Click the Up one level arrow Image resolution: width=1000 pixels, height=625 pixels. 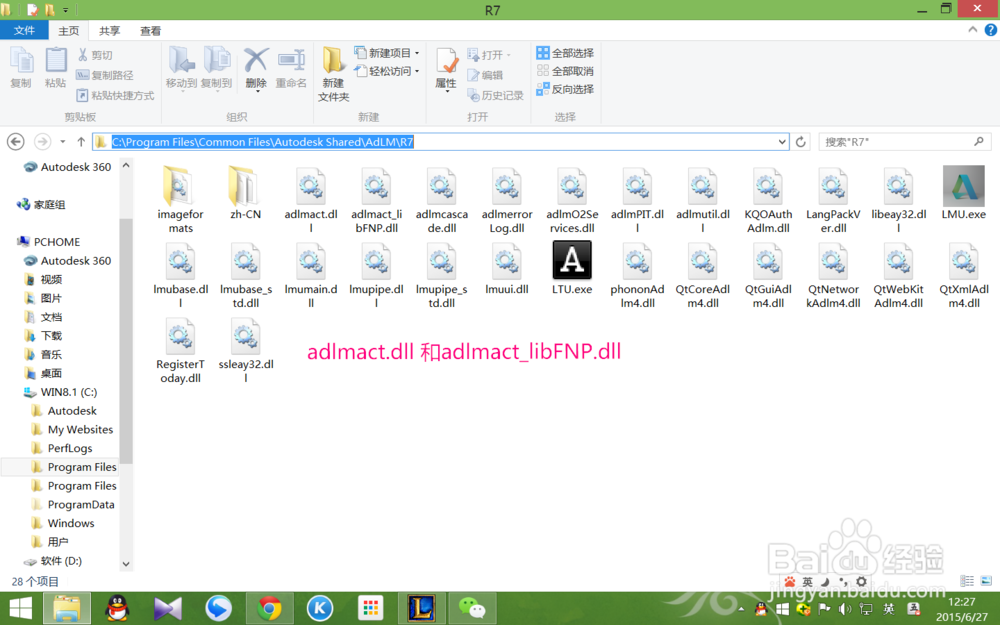[x=81, y=142]
